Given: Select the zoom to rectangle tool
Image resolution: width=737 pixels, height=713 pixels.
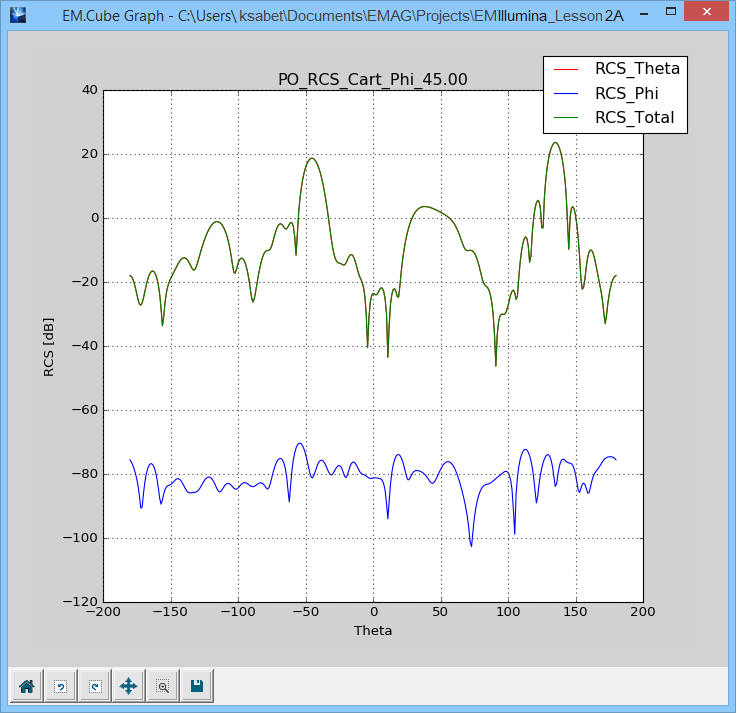Looking at the screenshot, I should point(163,686).
